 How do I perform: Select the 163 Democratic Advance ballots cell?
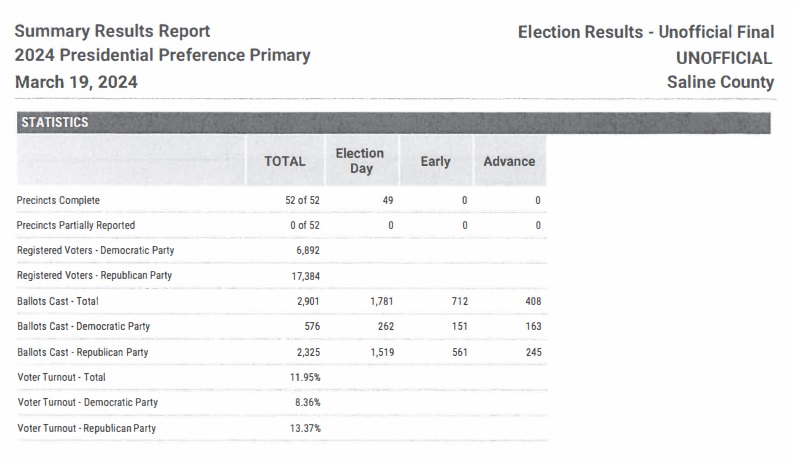pos(530,326)
